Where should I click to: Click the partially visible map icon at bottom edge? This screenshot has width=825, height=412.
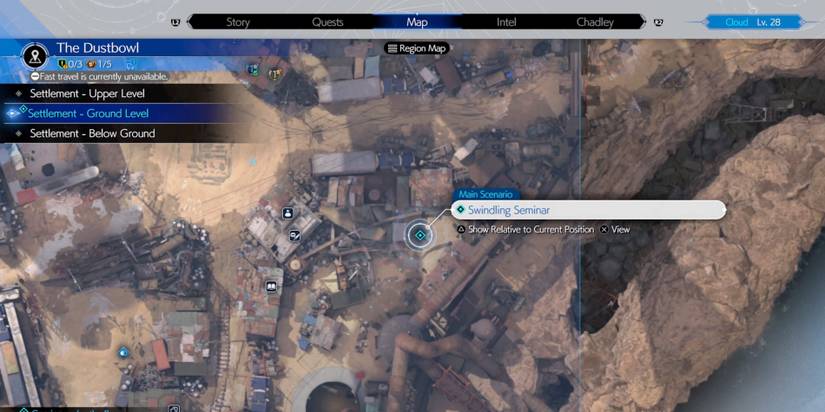click(x=175, y=409)
